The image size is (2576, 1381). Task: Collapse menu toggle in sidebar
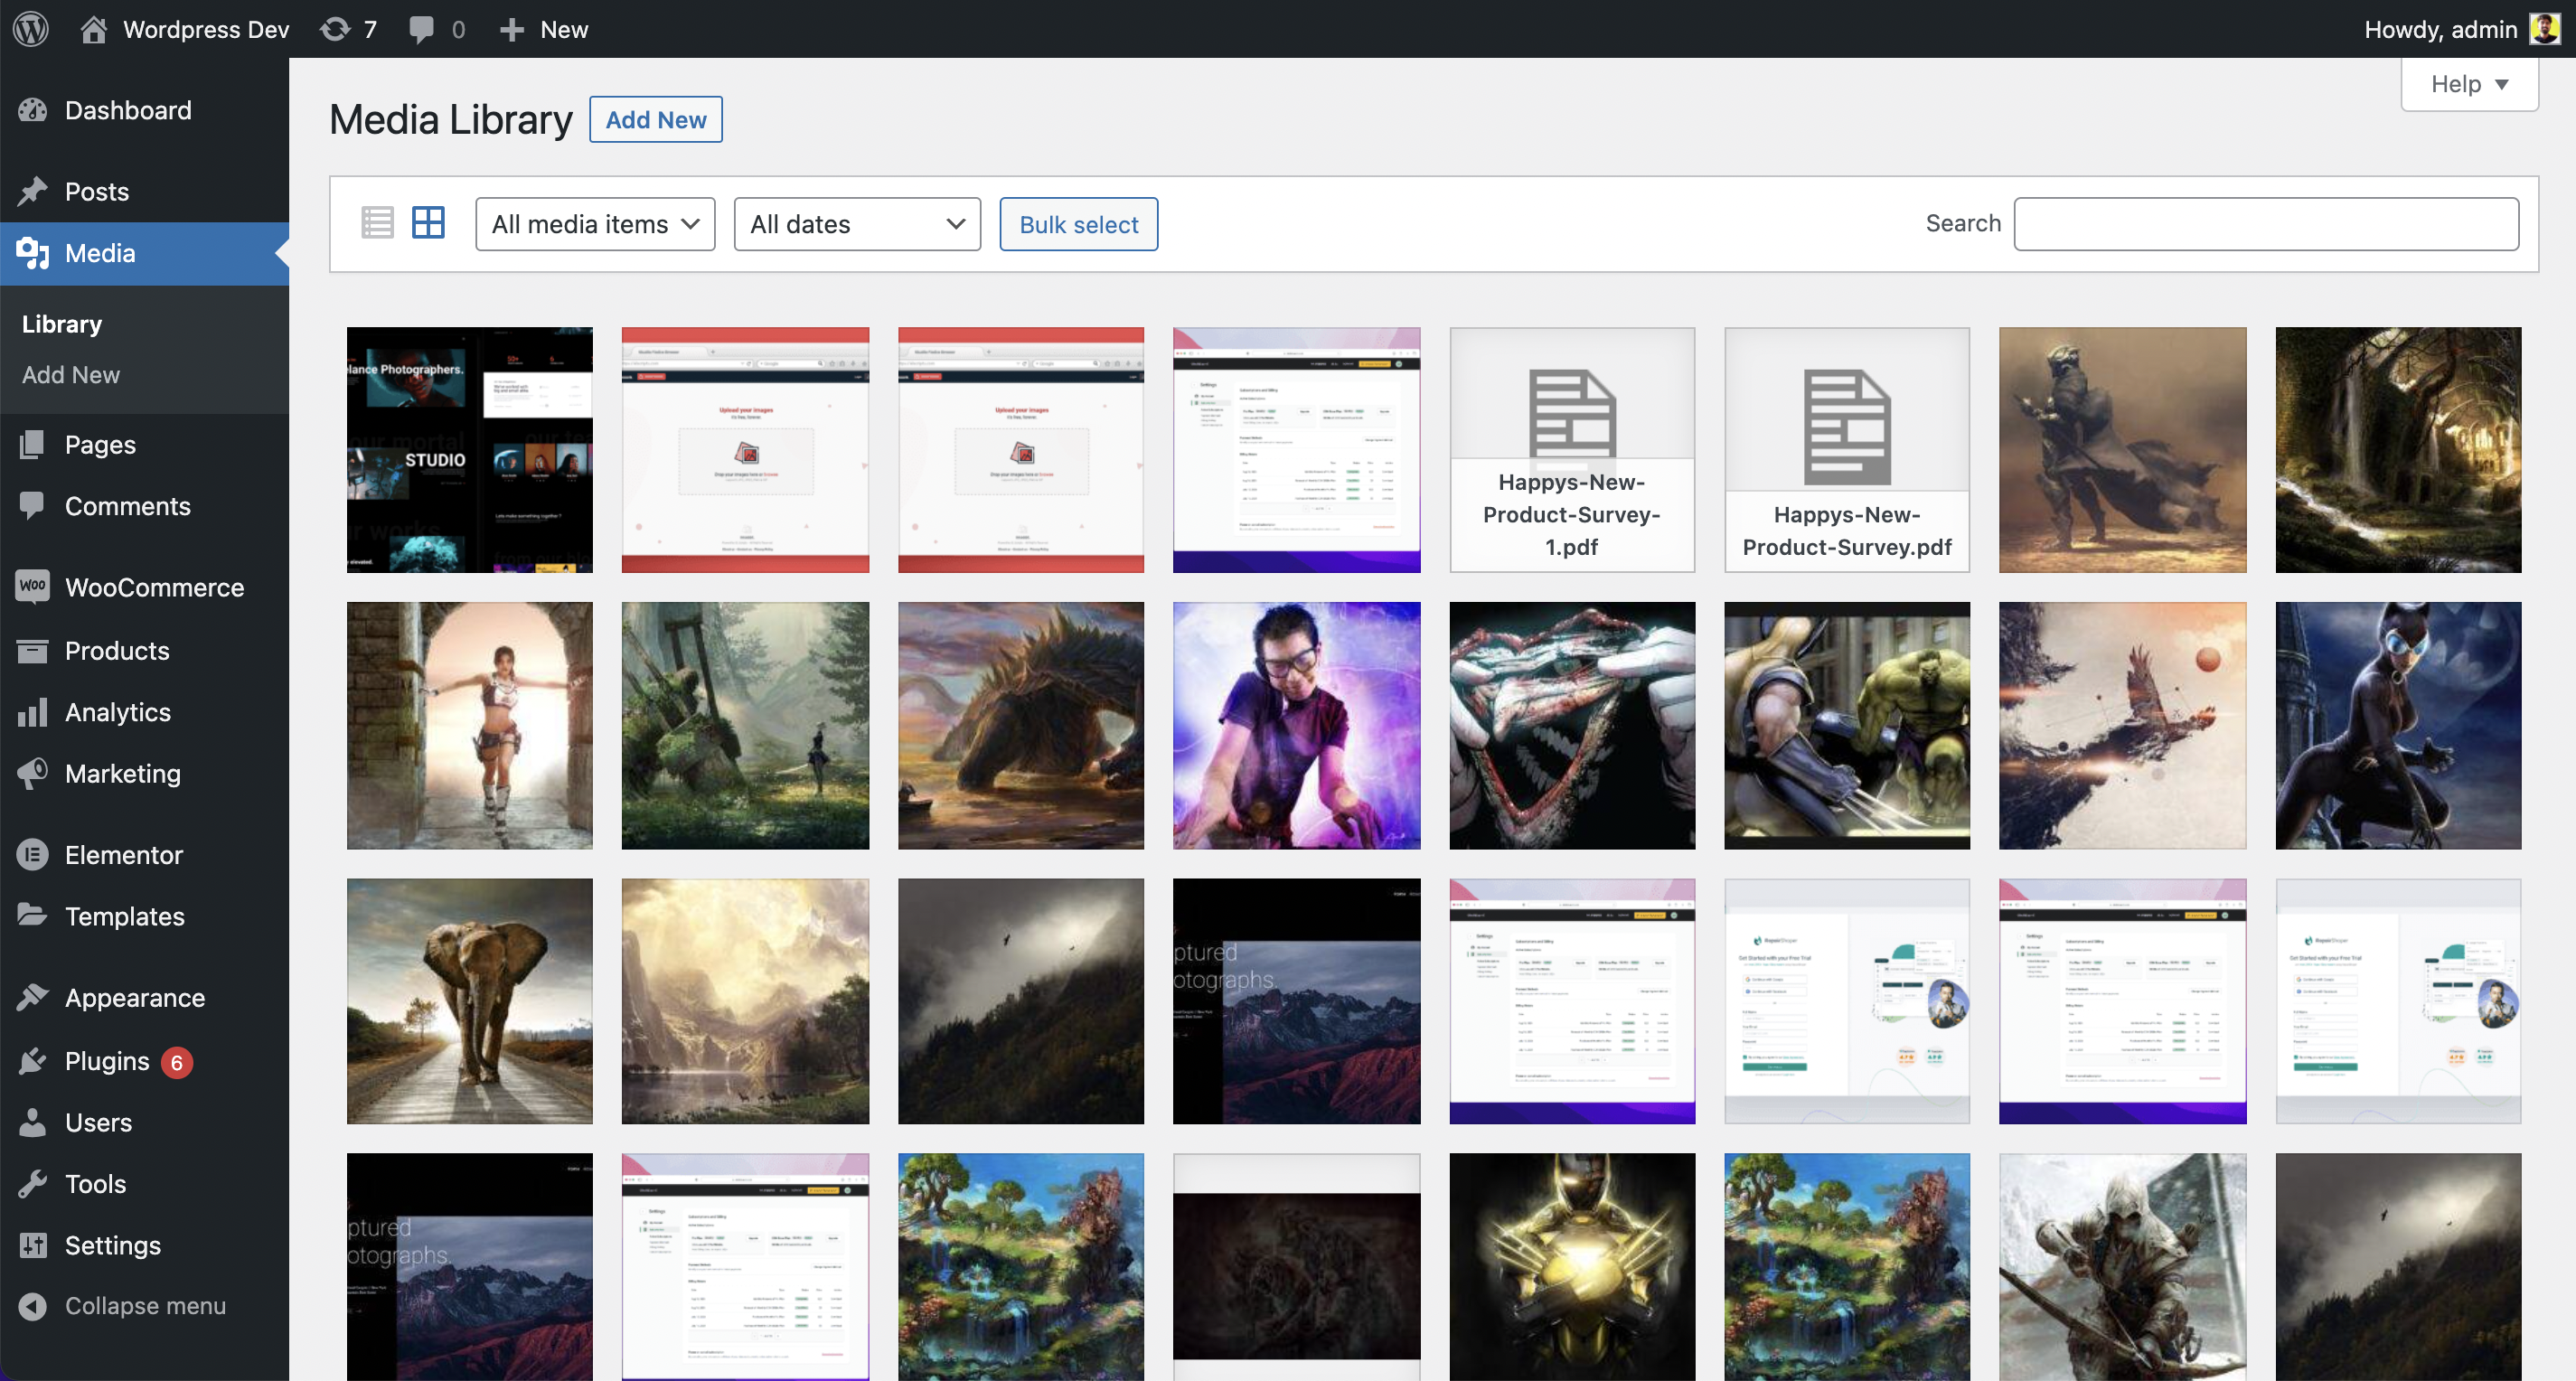(144, 1305)
